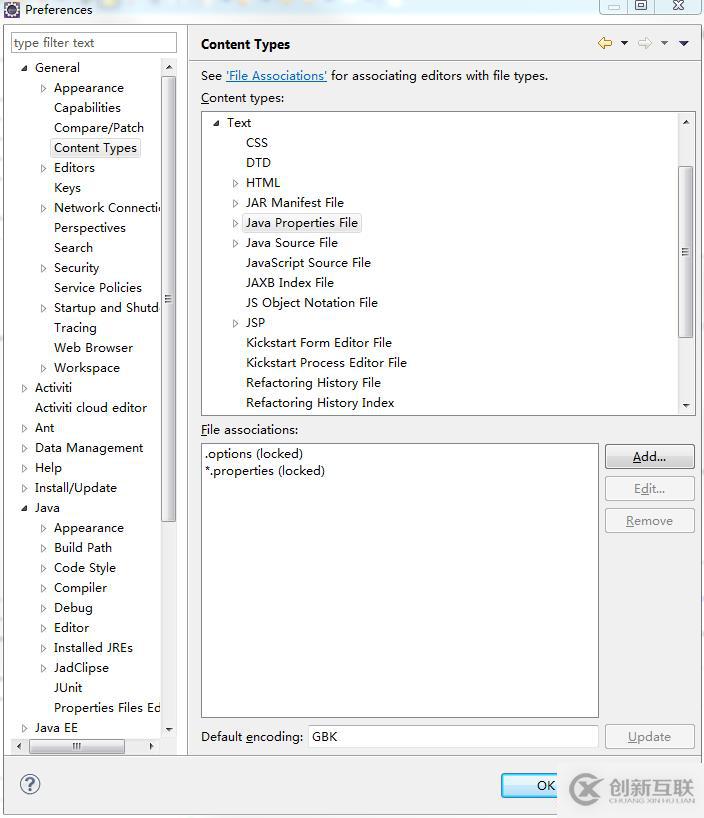Expand the Data Management node
This screenshot has width=704, height=818.
[x=24, y=448]
